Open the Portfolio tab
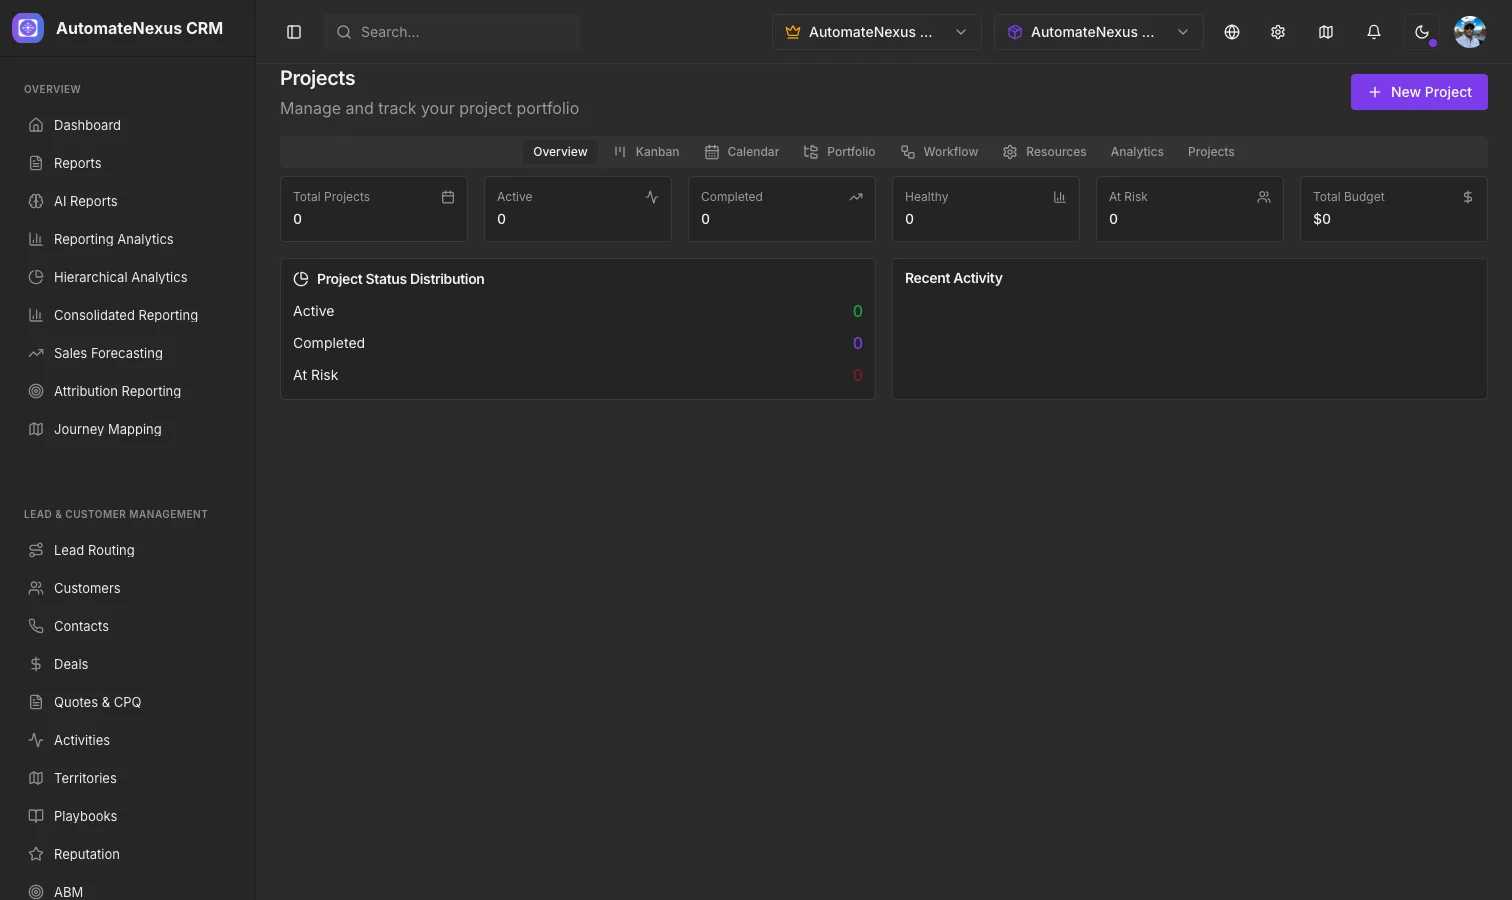1512x900 pixels. pyautogui.click(x=839, y=152)
